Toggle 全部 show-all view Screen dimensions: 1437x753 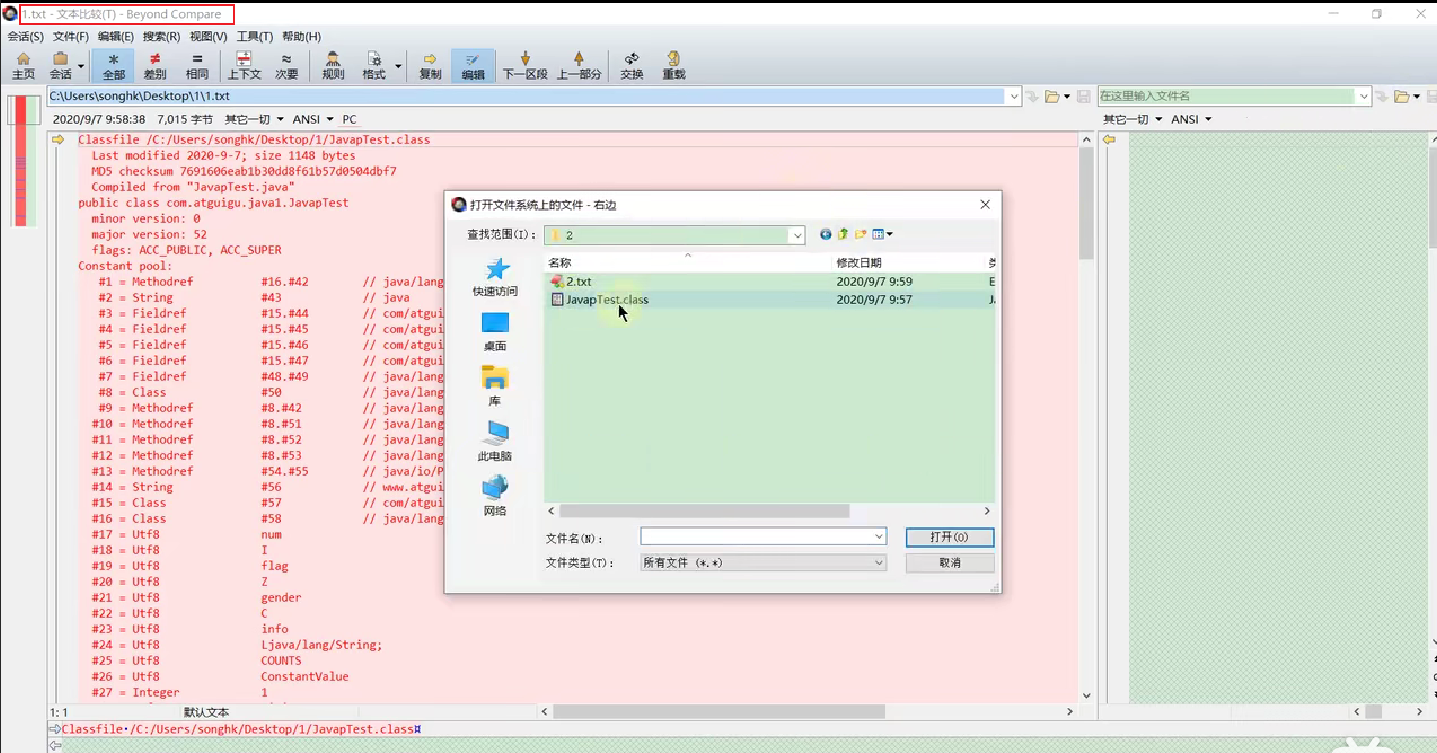114,66
